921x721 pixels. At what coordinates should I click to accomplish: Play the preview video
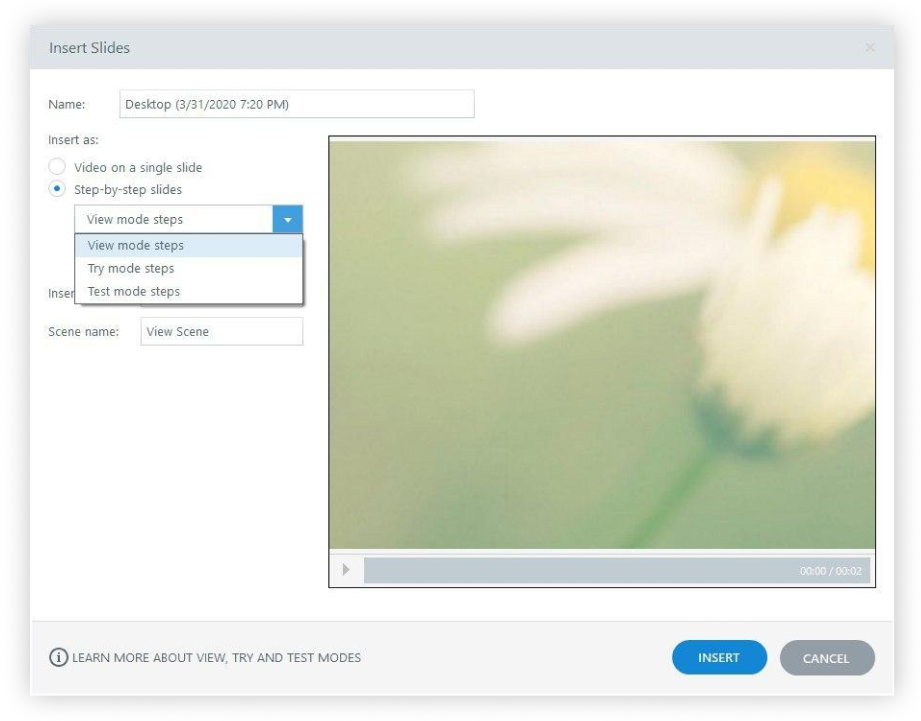coord(345,570)
